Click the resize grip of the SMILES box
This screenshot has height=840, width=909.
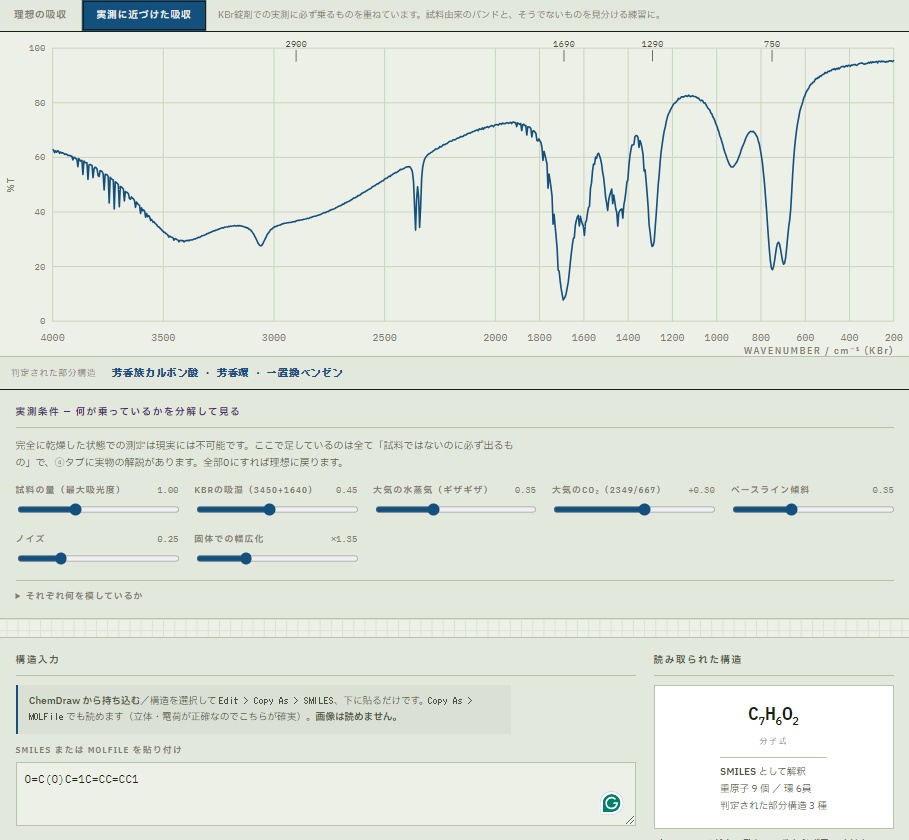point(630,820)
